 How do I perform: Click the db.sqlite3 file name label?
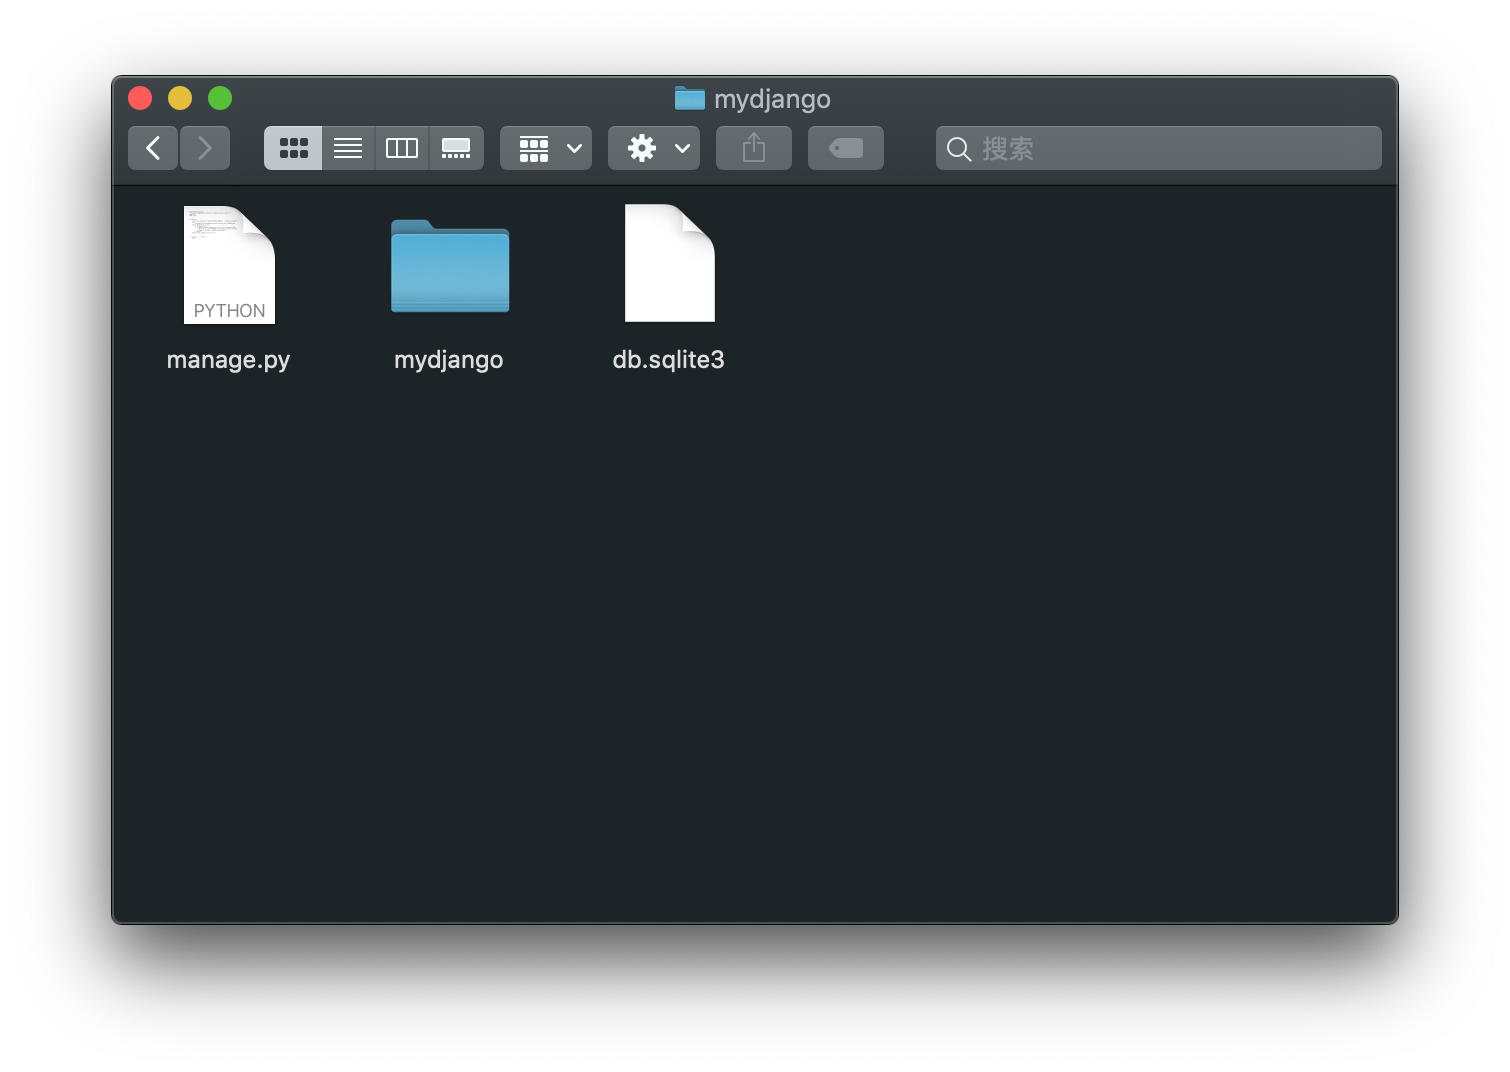coord(669,360)
